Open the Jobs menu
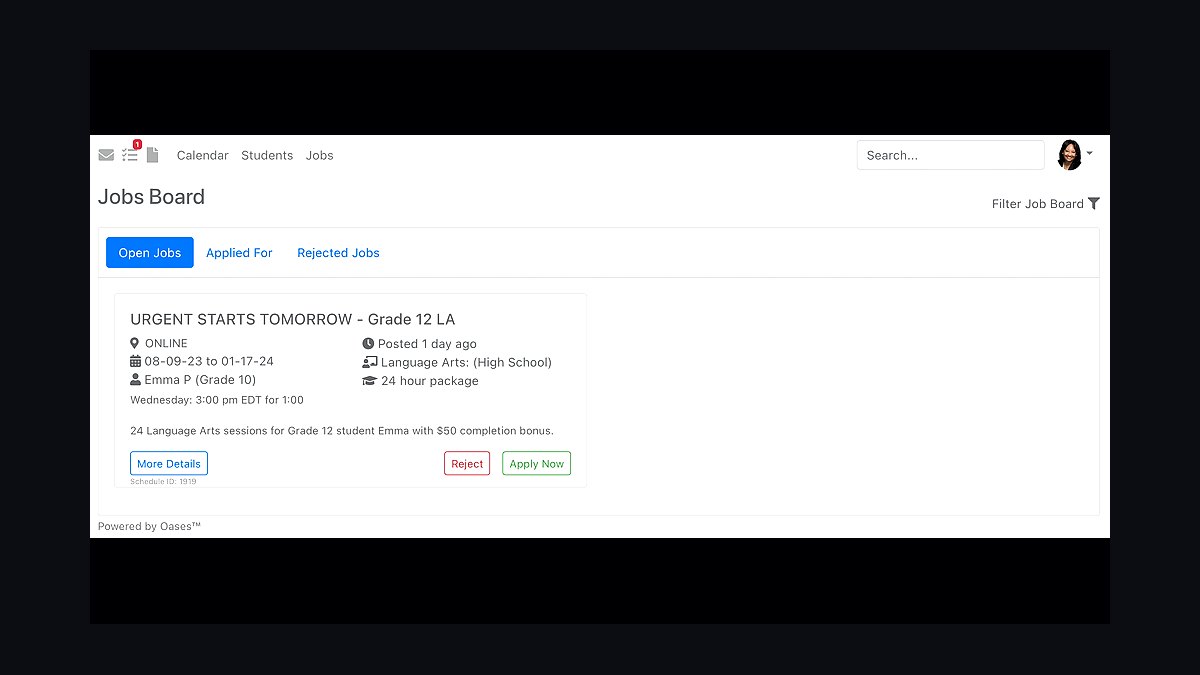1200x675 pixels. (320, 155)
